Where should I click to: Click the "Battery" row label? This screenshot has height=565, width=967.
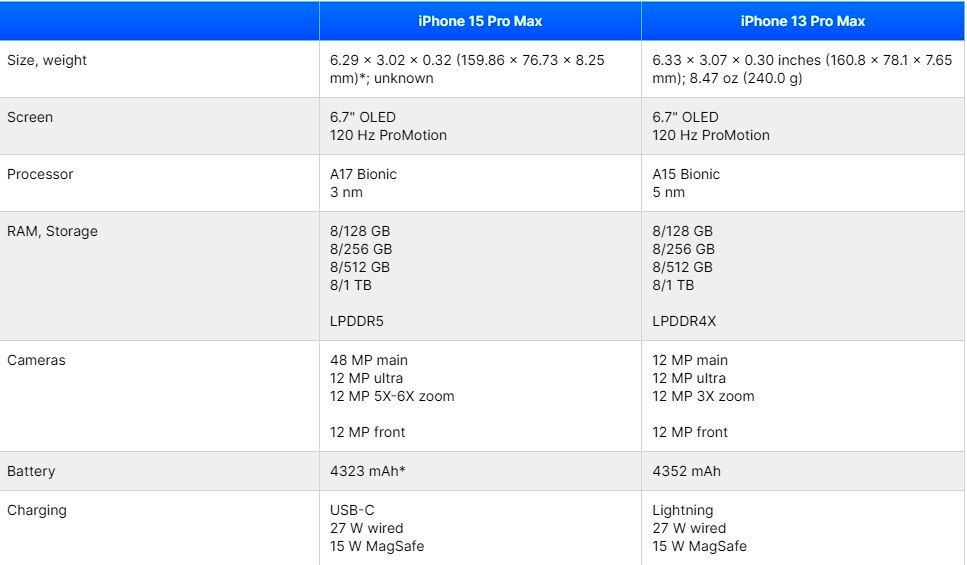(x=31, y=471)
